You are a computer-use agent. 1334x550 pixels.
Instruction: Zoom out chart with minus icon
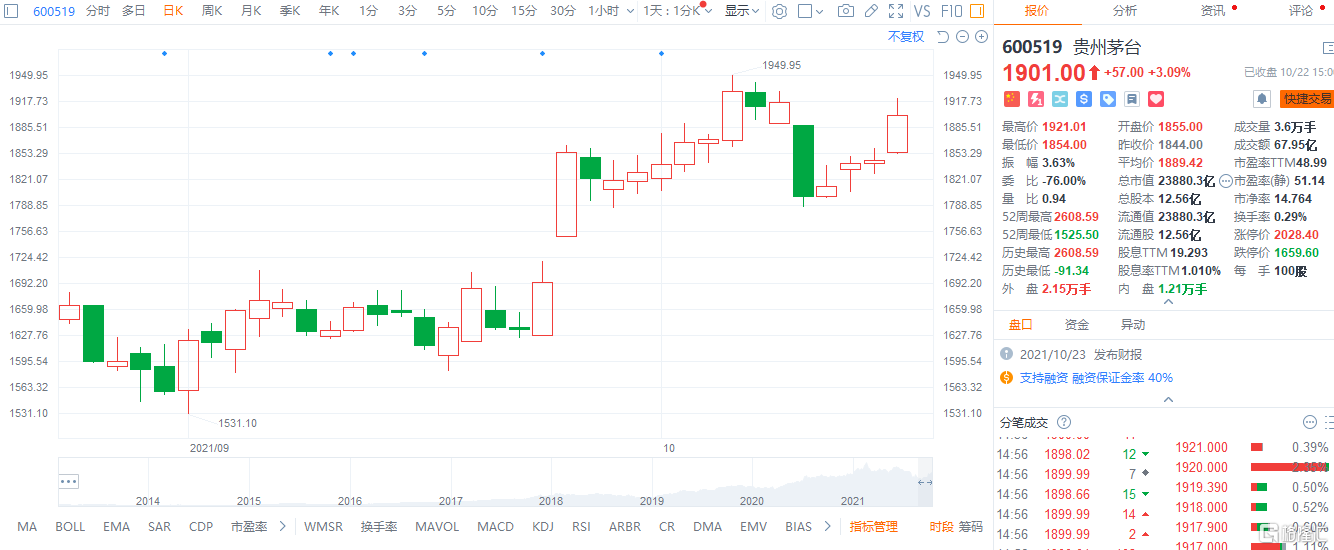961,37
